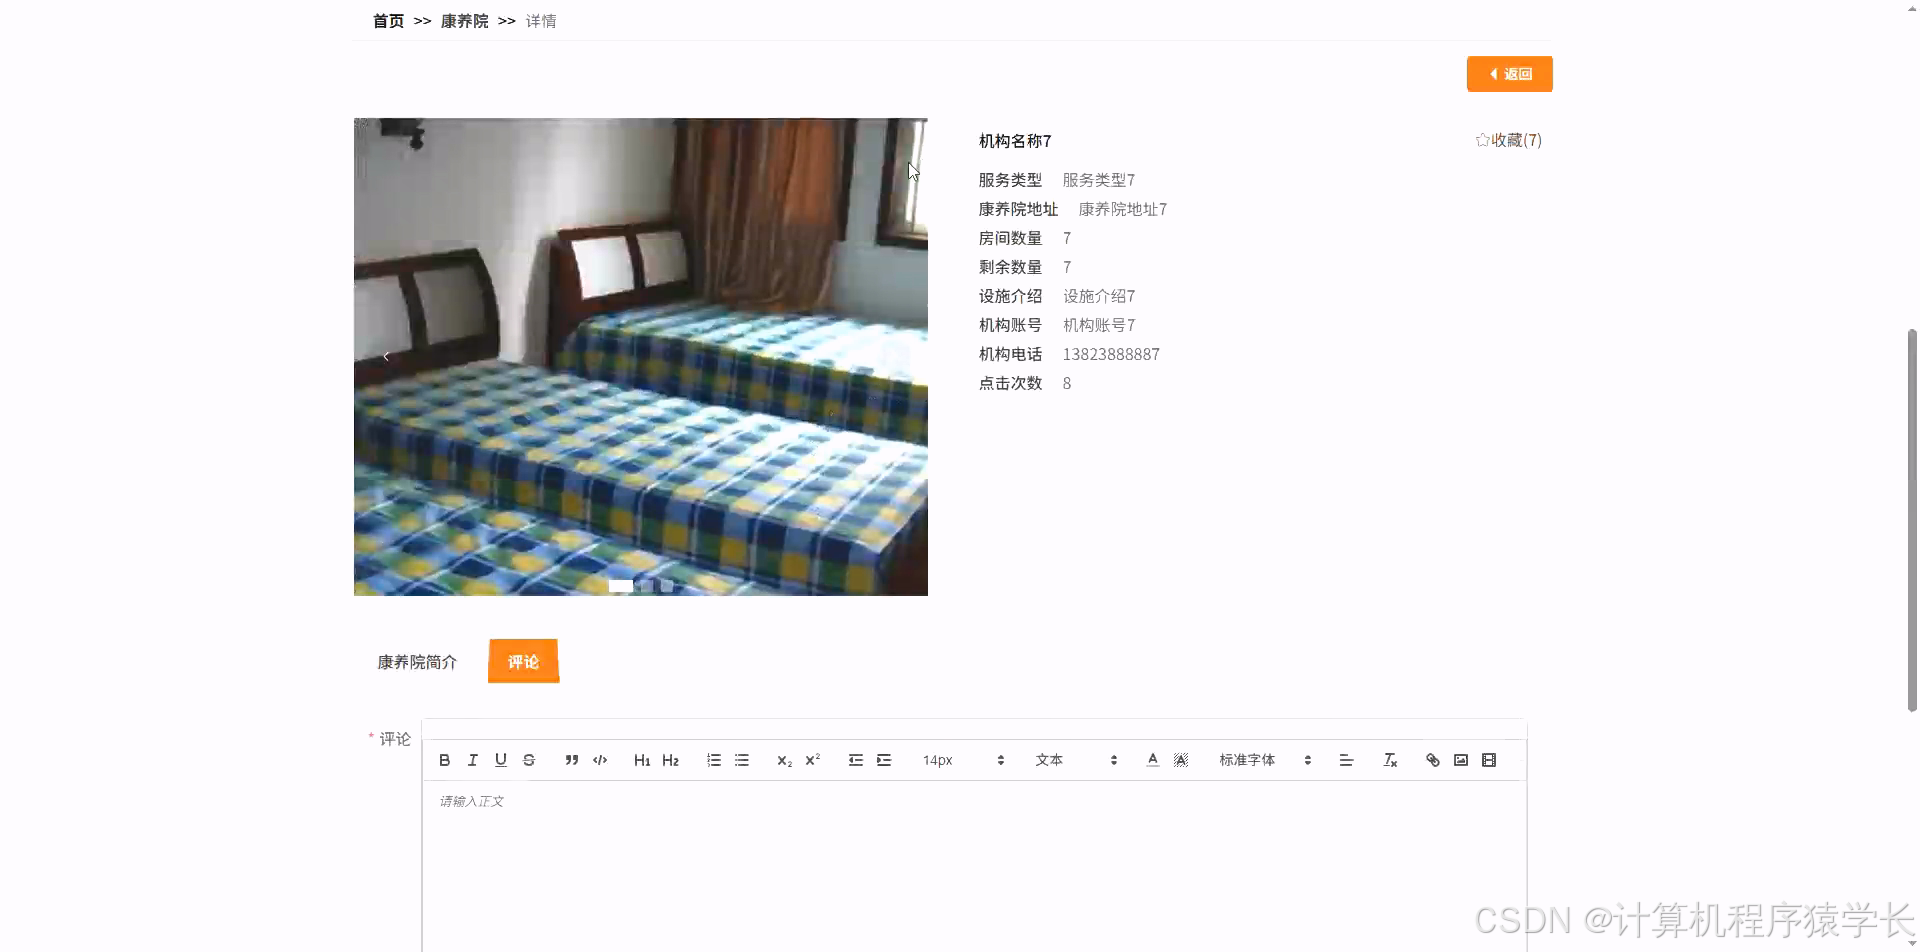Image resolution: width=1920 pixels, height=952 pixels.
Task: Open the 标准字体 font family dropdown
Action: [1265, 760]
